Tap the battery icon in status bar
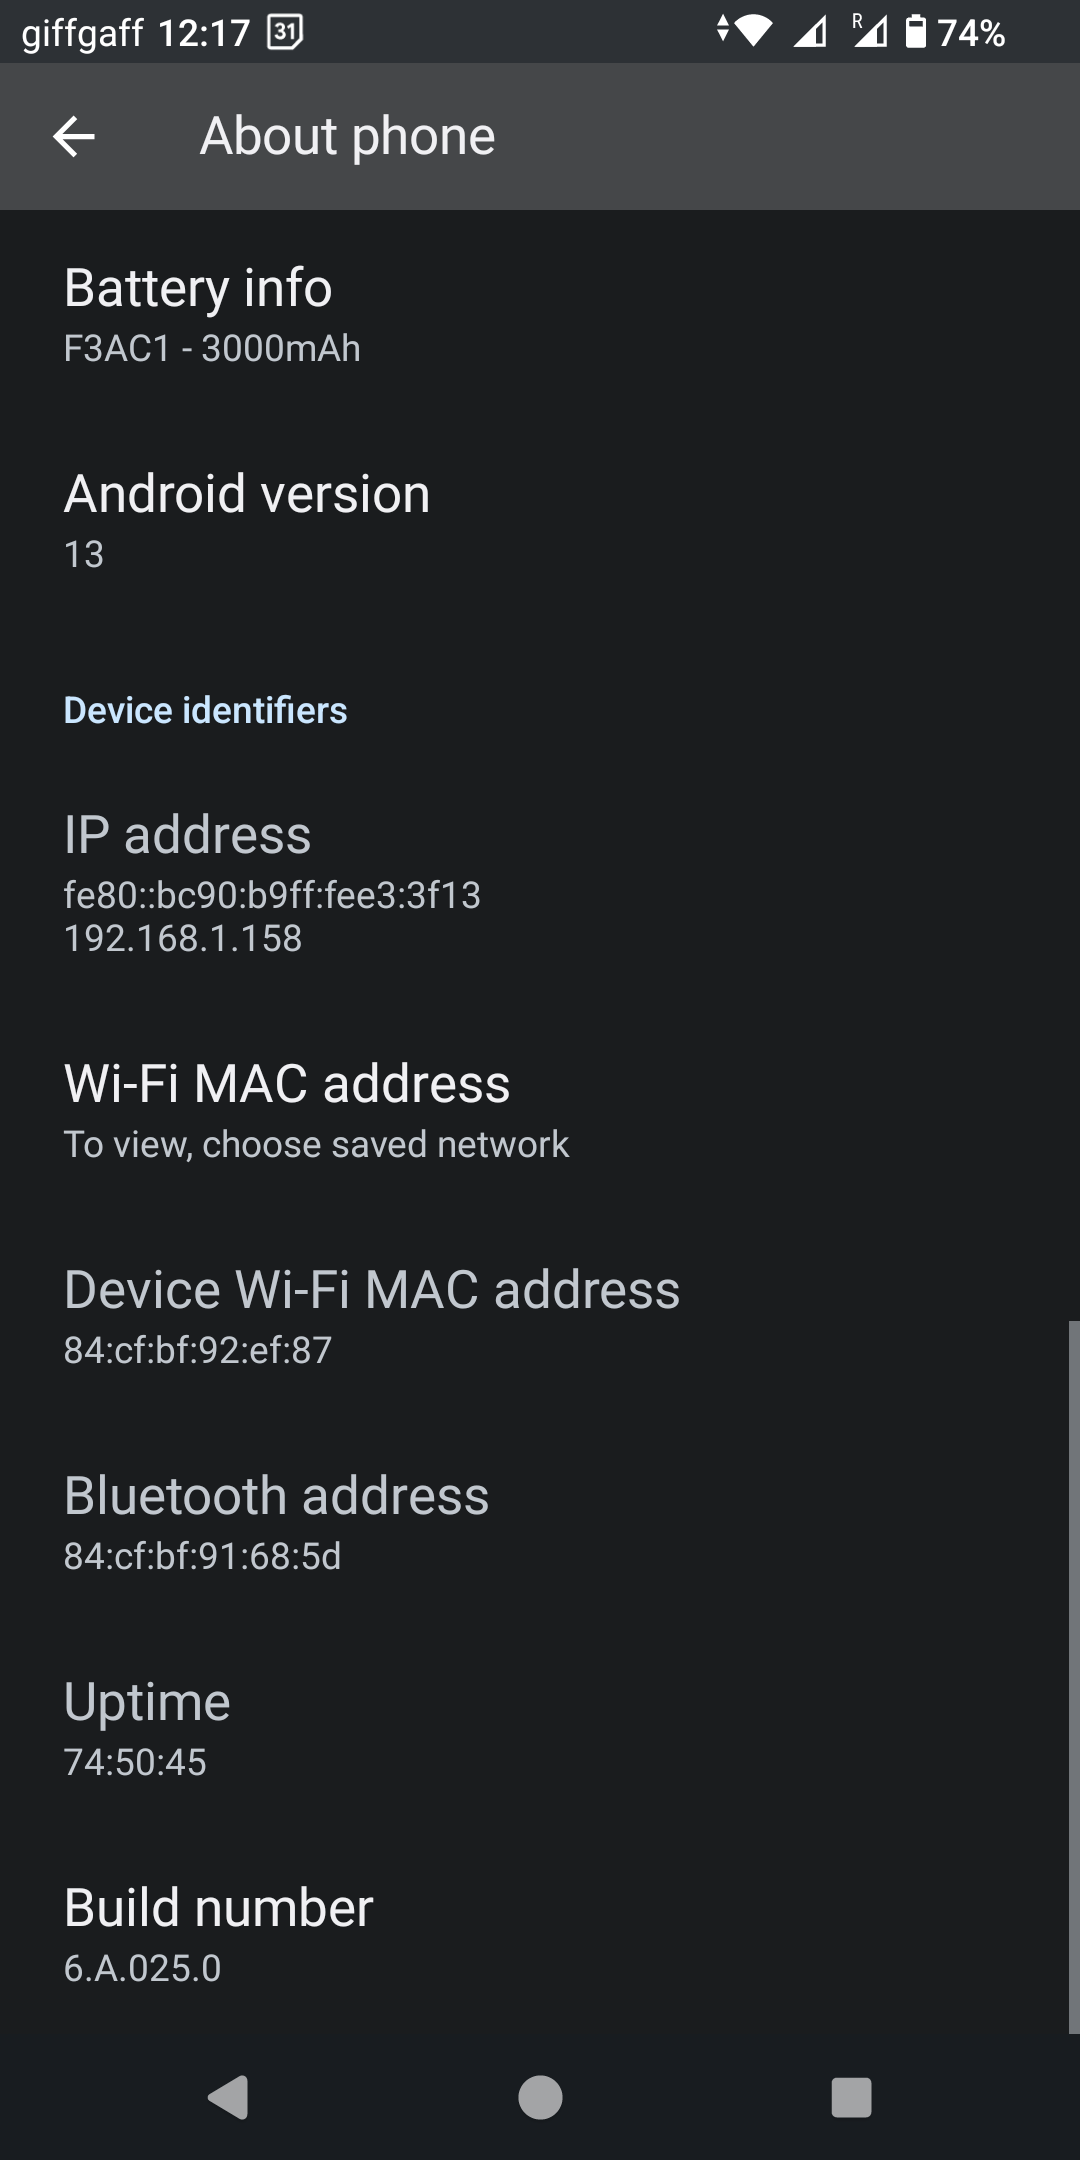1080x2160 pixels. tap(915, 32)
